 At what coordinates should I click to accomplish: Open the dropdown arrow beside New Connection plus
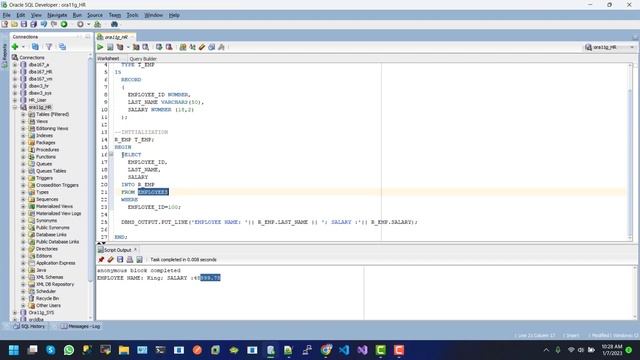pos(23,47)
